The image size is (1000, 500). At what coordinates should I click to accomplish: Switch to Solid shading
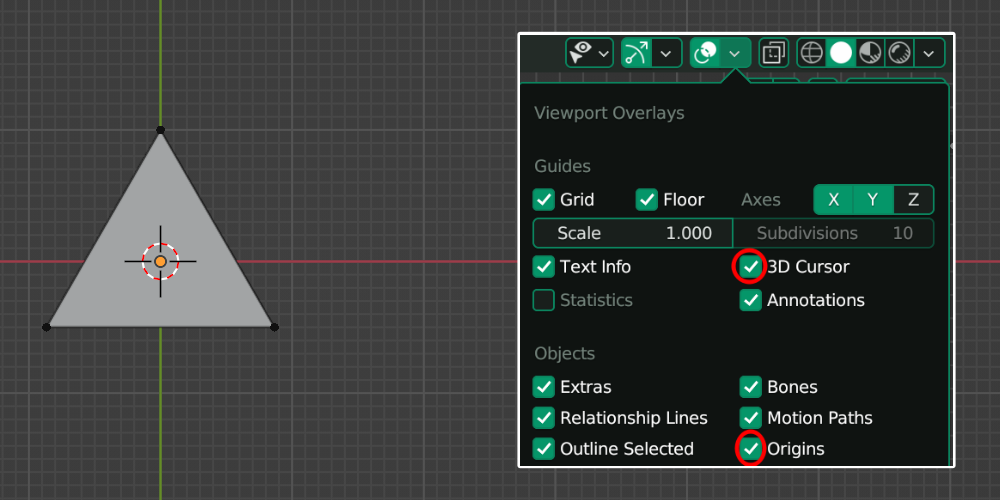click(841, 53)
